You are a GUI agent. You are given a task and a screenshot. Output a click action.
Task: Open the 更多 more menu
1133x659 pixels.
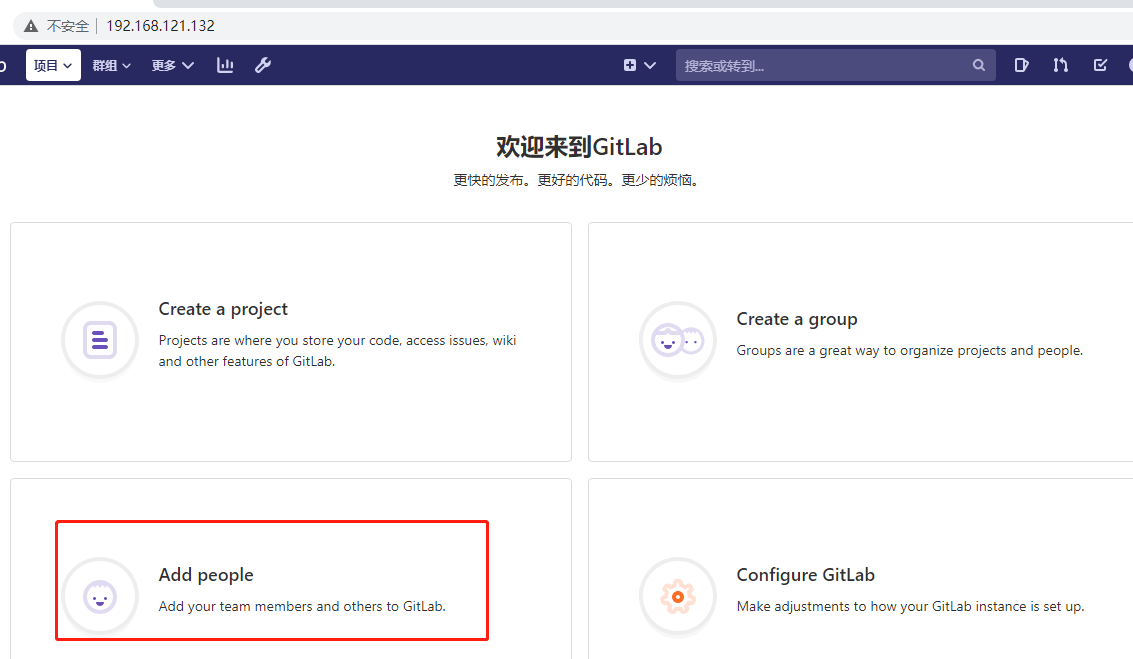pos(172,65)
